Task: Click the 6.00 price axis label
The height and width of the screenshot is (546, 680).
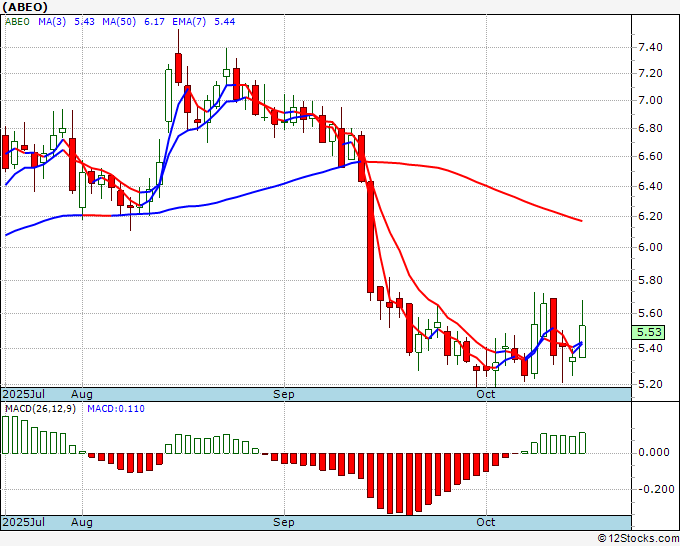Action: 650,247
